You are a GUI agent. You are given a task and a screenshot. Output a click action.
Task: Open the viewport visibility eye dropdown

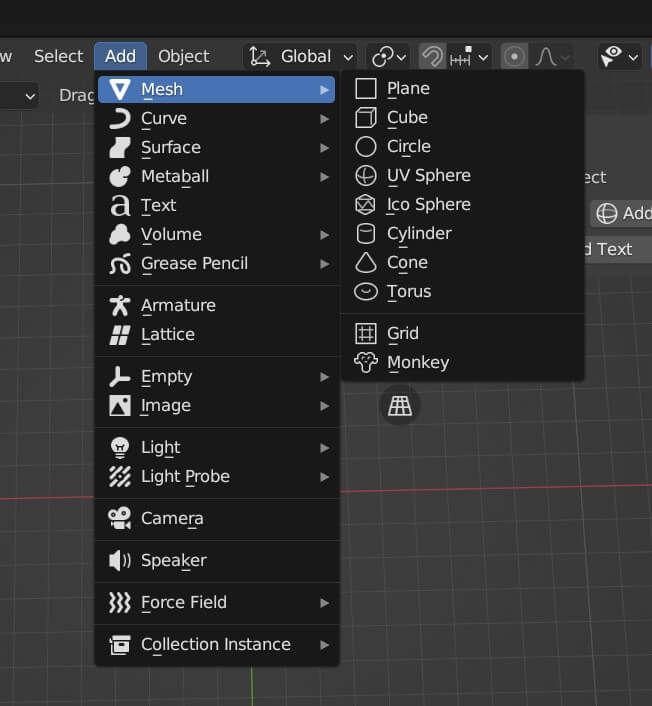tap(619, 57)
